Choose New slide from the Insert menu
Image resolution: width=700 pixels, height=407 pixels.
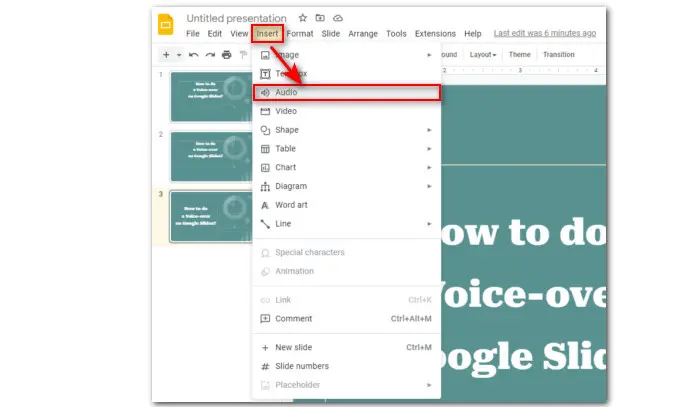(x=346, y=347)
